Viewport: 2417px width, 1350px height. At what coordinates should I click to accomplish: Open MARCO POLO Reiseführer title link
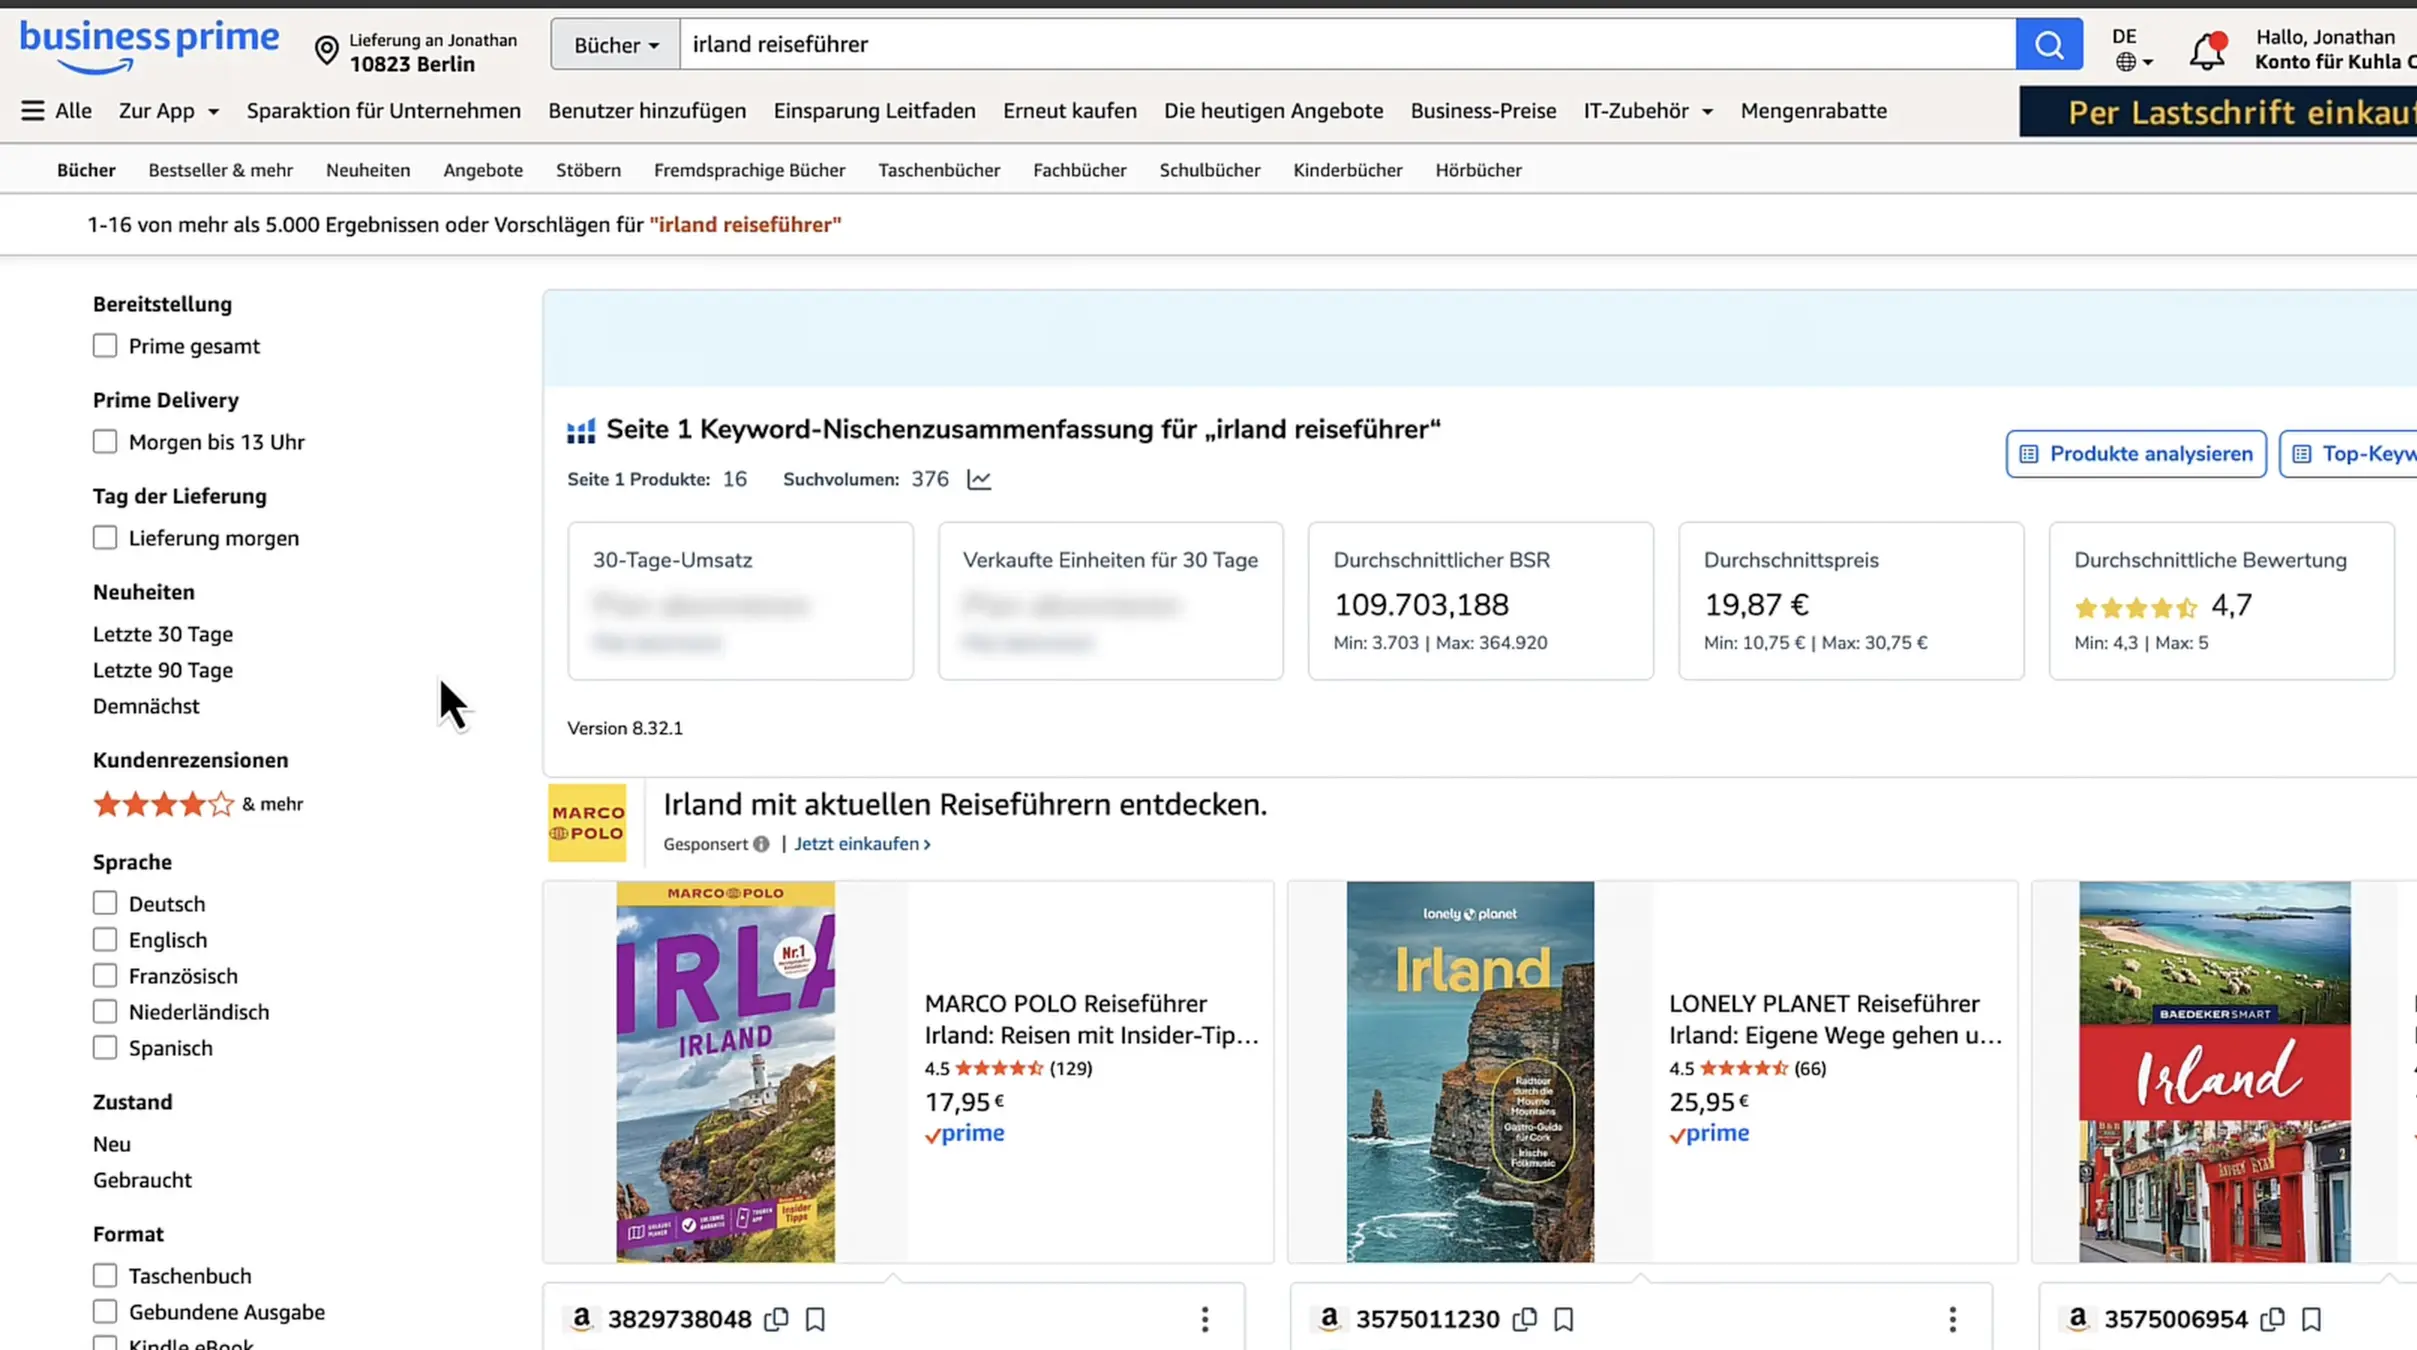coord(1091,1019)
